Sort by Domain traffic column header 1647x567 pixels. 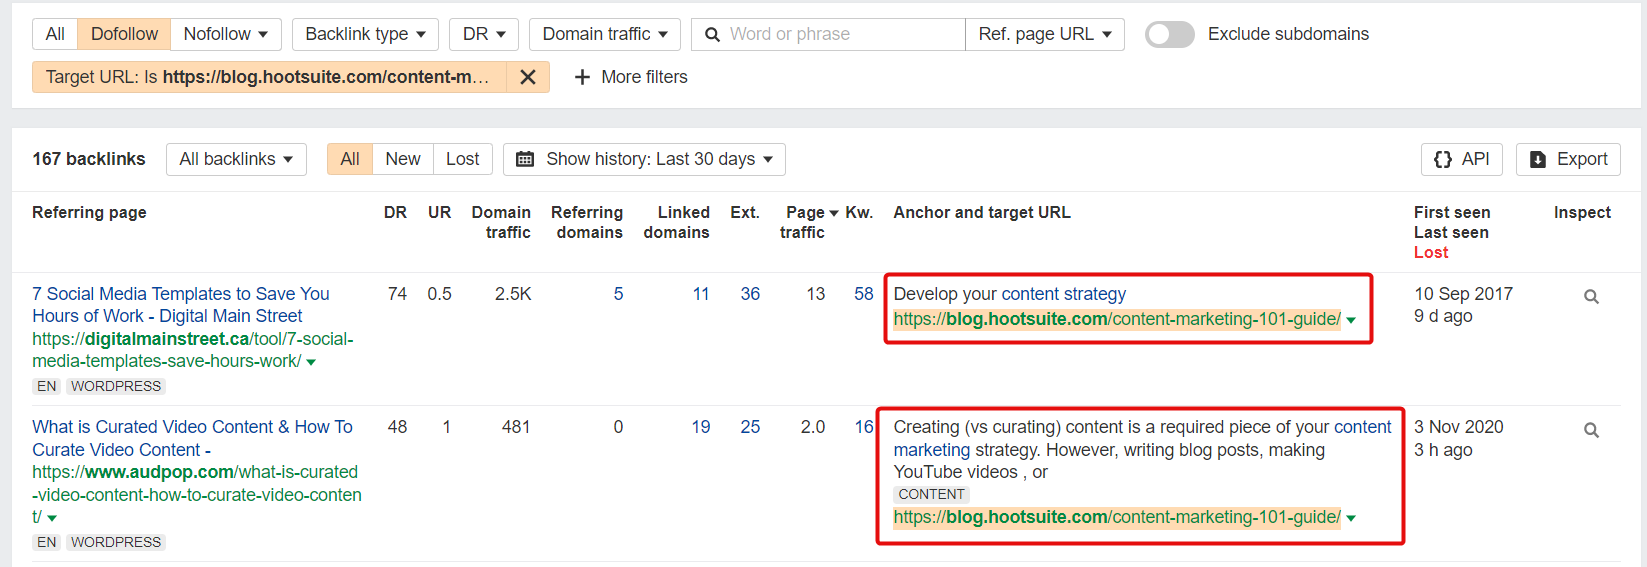(x=501, y=222)
